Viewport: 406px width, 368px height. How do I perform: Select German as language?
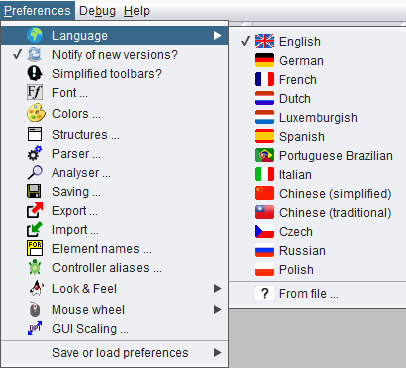point(318,60)
